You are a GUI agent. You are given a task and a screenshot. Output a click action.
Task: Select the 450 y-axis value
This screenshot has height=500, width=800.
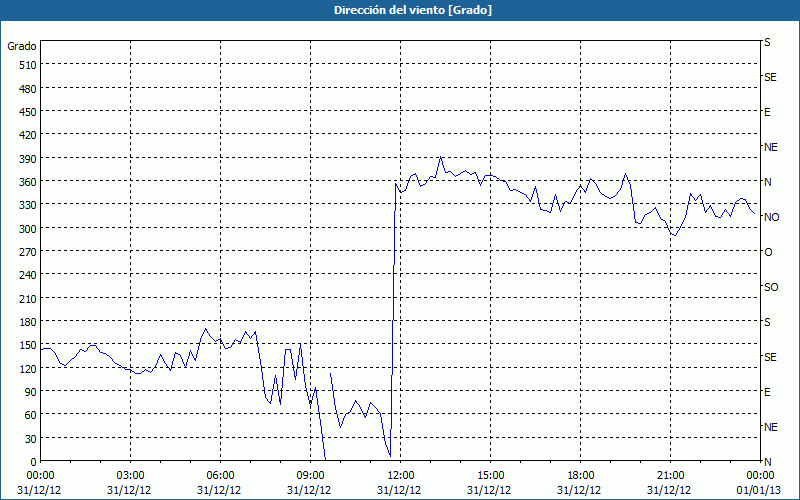(x=28, y=112)
